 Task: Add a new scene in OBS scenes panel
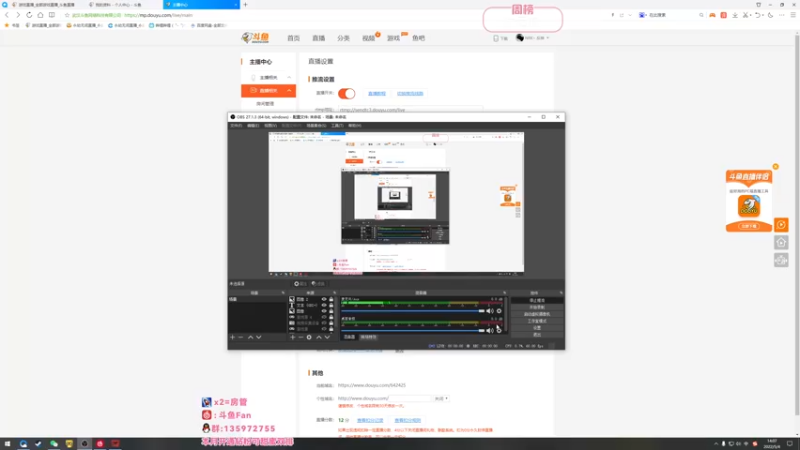click(x=233, y=337)
